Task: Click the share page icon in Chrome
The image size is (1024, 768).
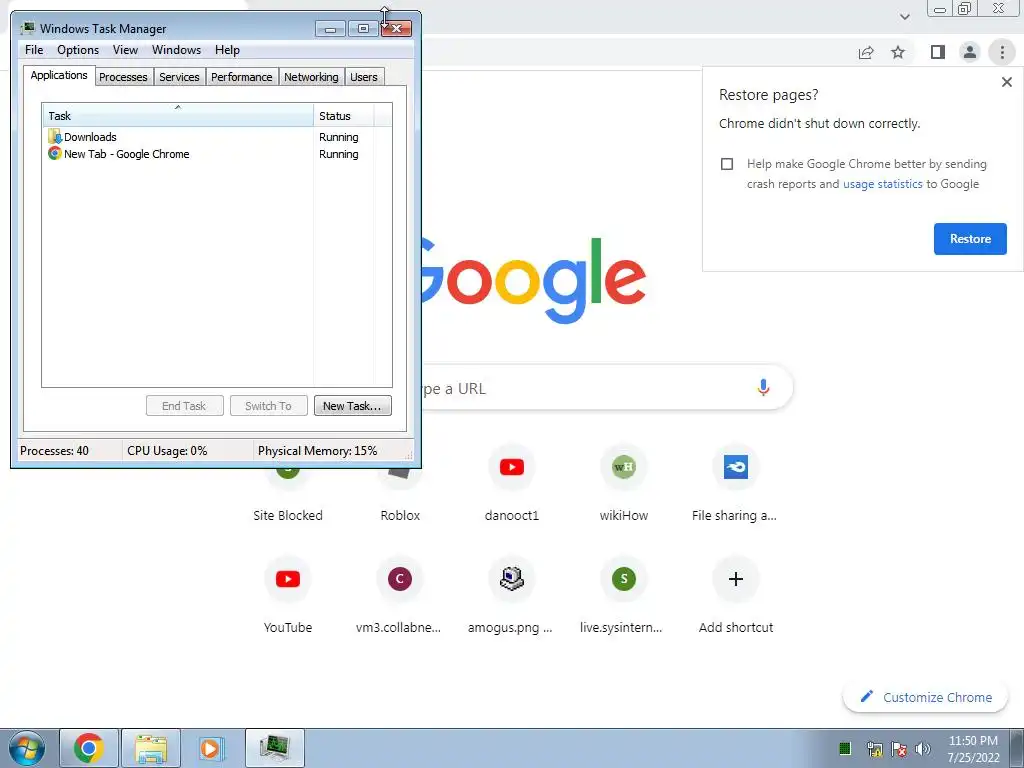Action: pyautogui.click(x=866, y=52)
